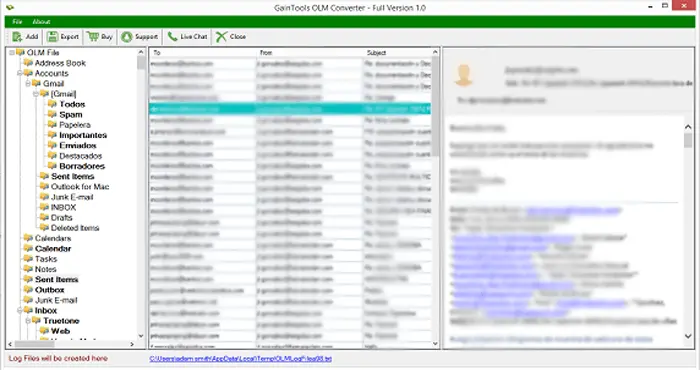Open the OLM File root label
The image size is (700, 370).
[x=42, y=53]
